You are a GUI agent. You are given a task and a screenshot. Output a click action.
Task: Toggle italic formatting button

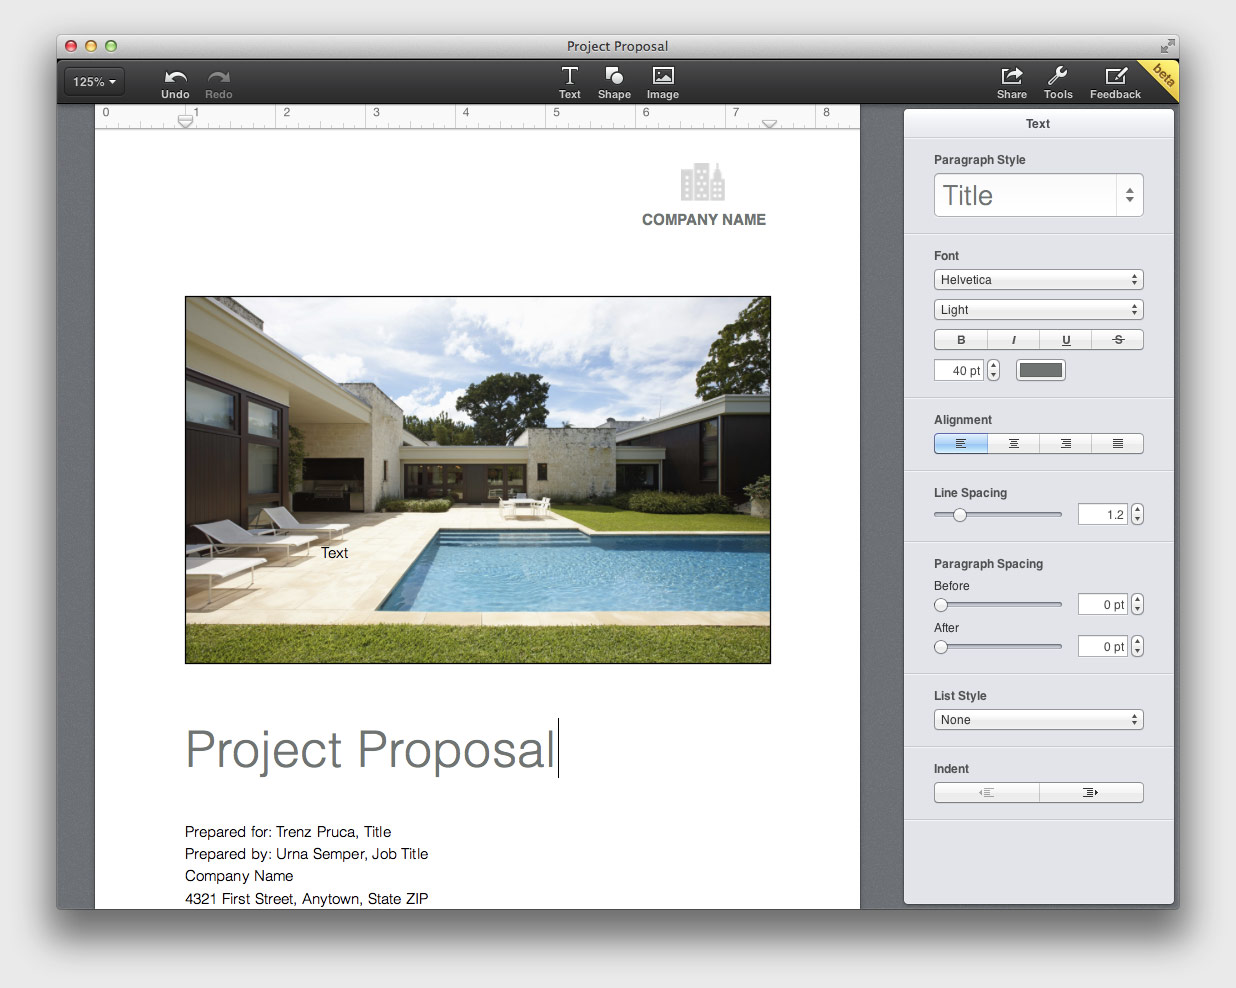[x=1013, y=340]
